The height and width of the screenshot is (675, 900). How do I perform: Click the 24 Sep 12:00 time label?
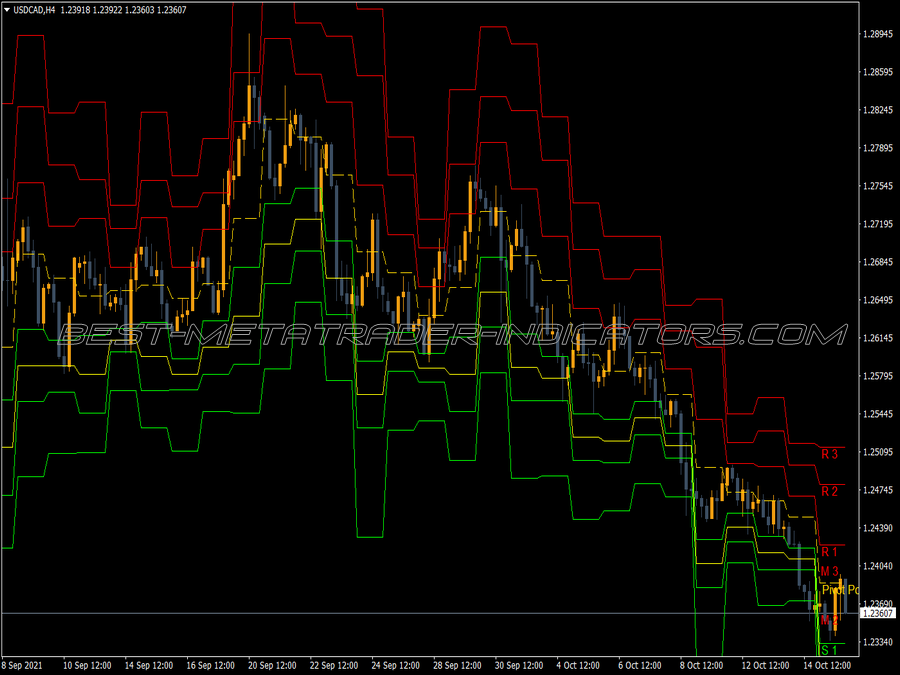point(395,665)
